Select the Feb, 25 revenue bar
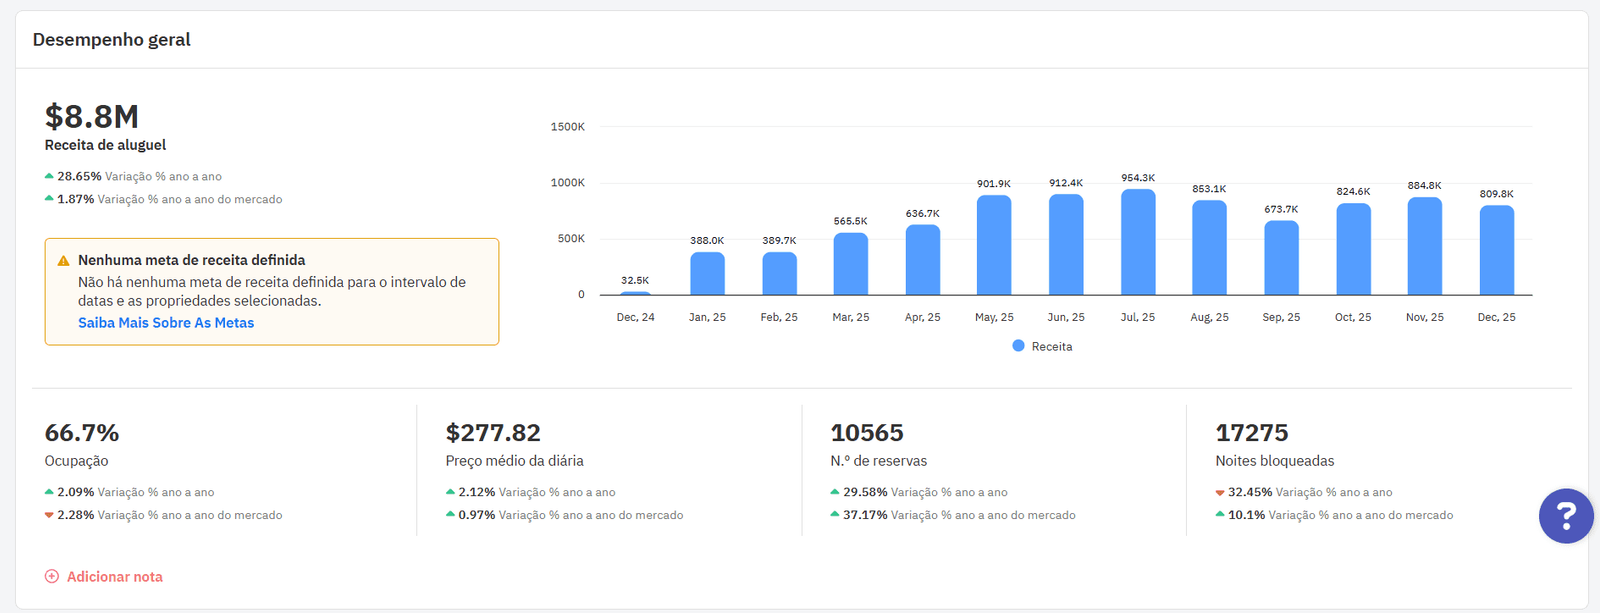Viewport: 1600px width, 613px height. 779,273
